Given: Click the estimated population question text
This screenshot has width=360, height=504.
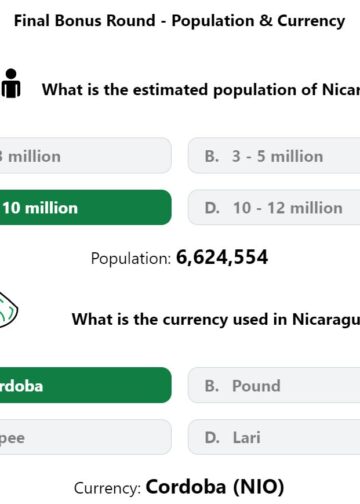Looking at the screenshot, I should (201, 90).
